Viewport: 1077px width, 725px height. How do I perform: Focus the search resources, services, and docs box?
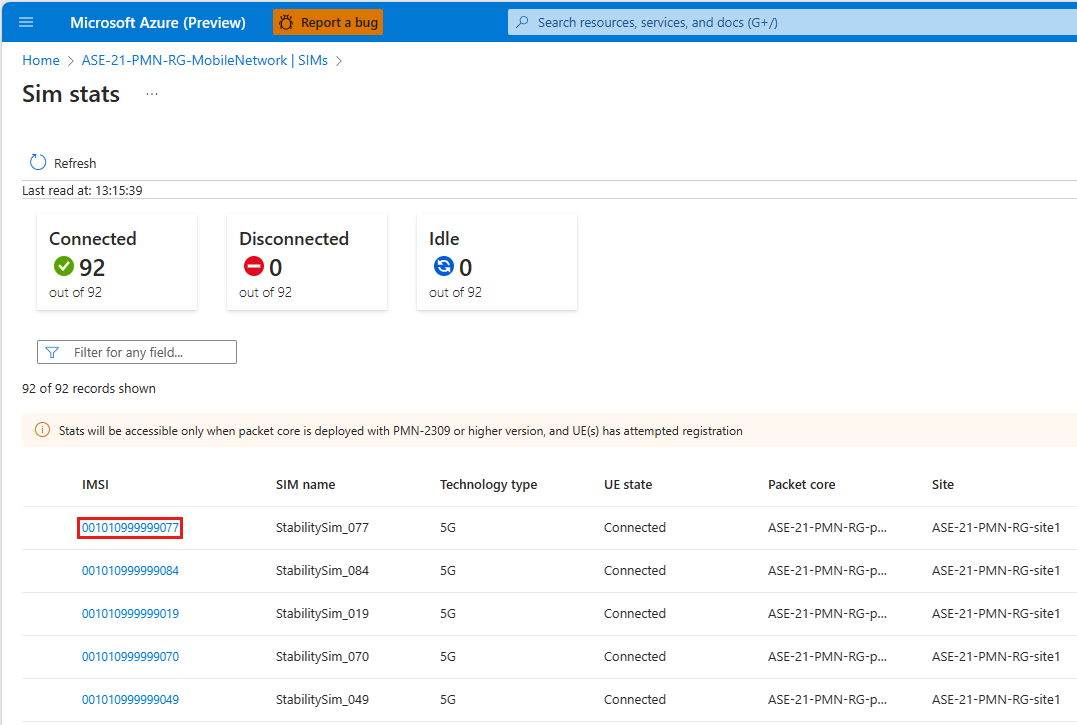click(x=790, y=22)
